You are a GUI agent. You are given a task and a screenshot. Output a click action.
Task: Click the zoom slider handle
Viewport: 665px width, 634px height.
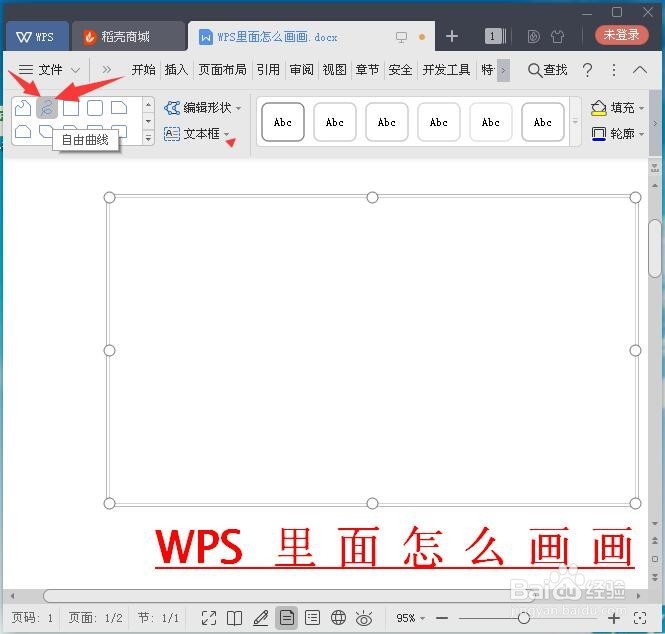[524, 618]
